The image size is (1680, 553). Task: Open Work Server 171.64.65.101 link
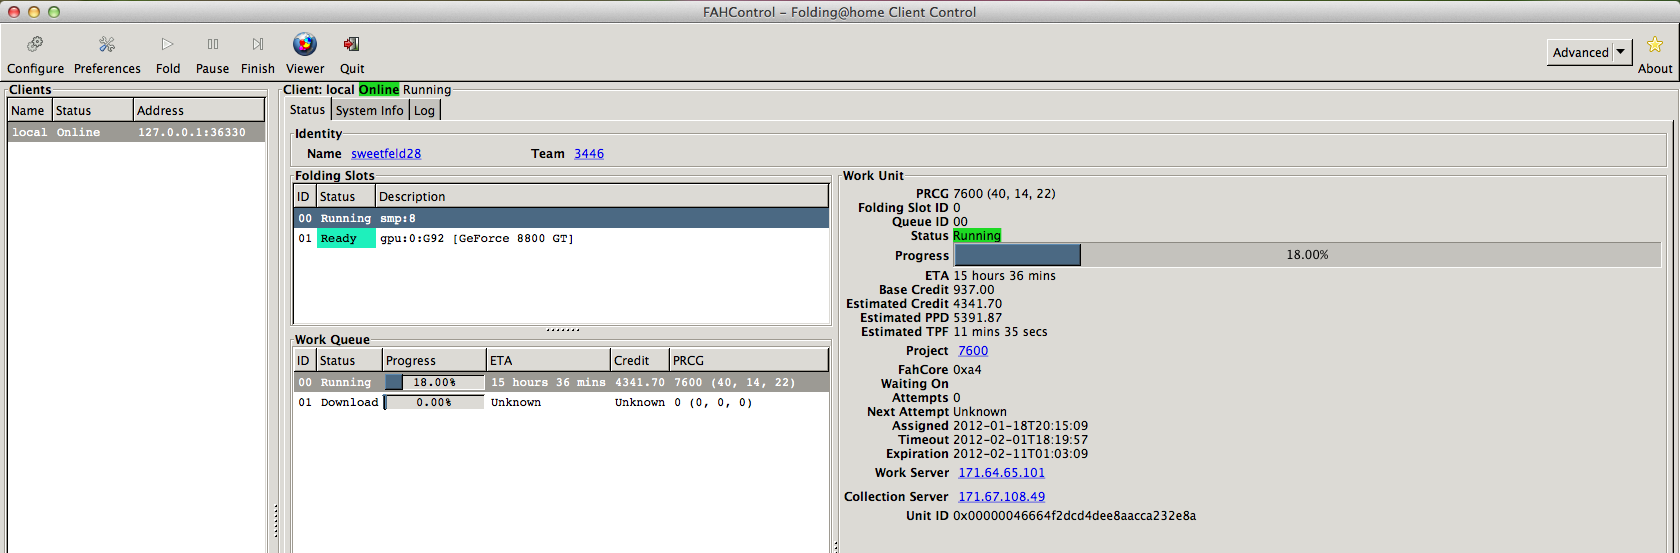[1002, 473]
